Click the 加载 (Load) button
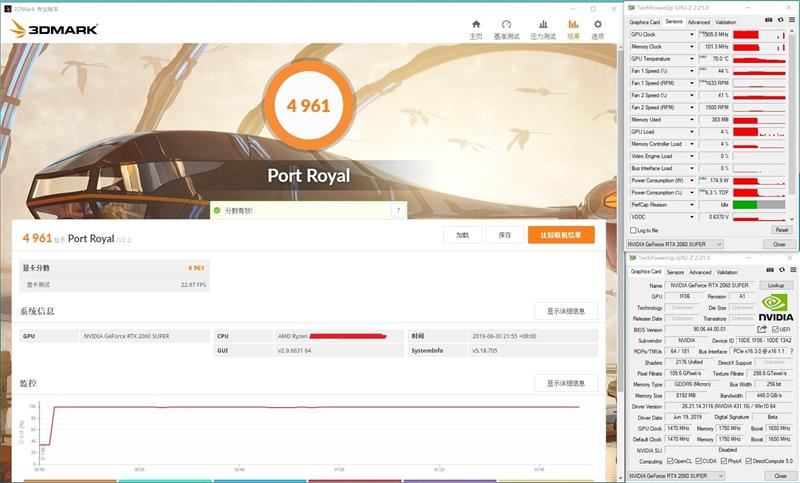Screen dimensions: 800x483 pos(462,235)
